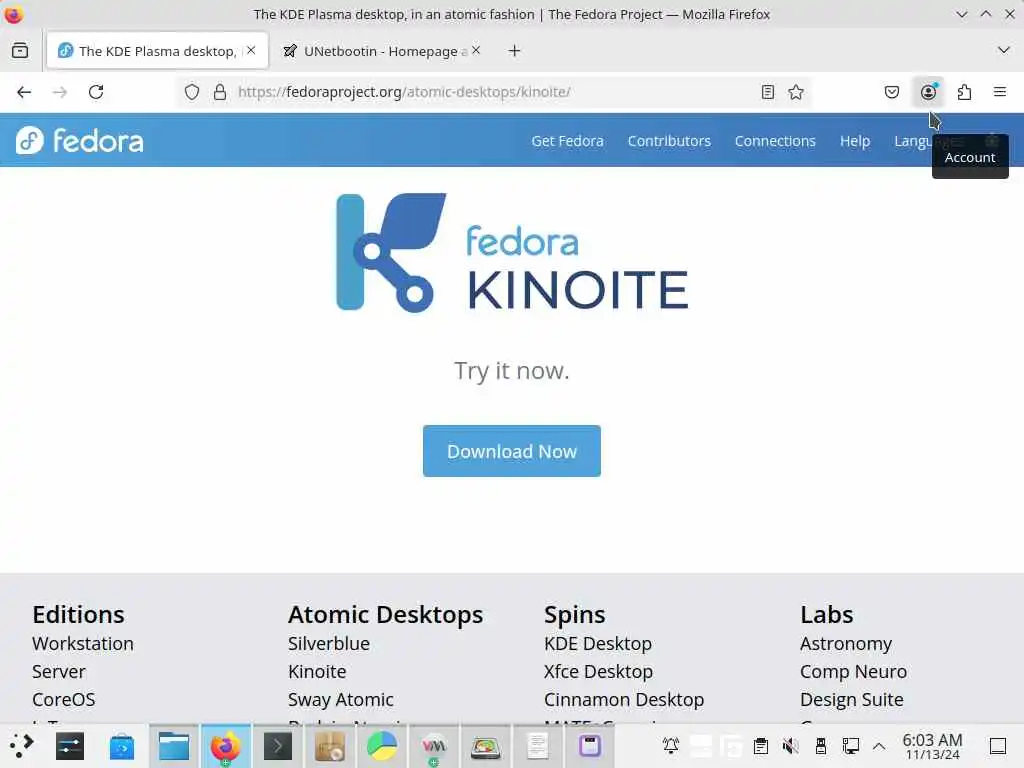Viewport: 1024px width, 768px height.
Task: Close the UNetbootin tab
Action: pos(476,50)
